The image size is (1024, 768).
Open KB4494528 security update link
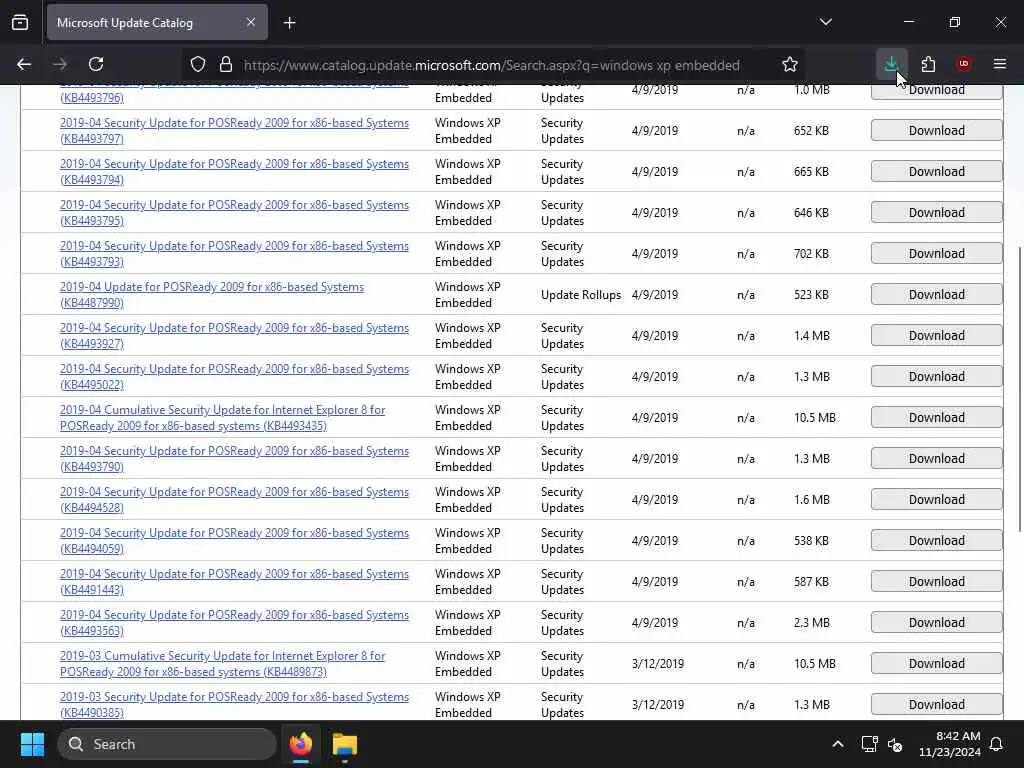pyautogui.click(x=234, y=500)
